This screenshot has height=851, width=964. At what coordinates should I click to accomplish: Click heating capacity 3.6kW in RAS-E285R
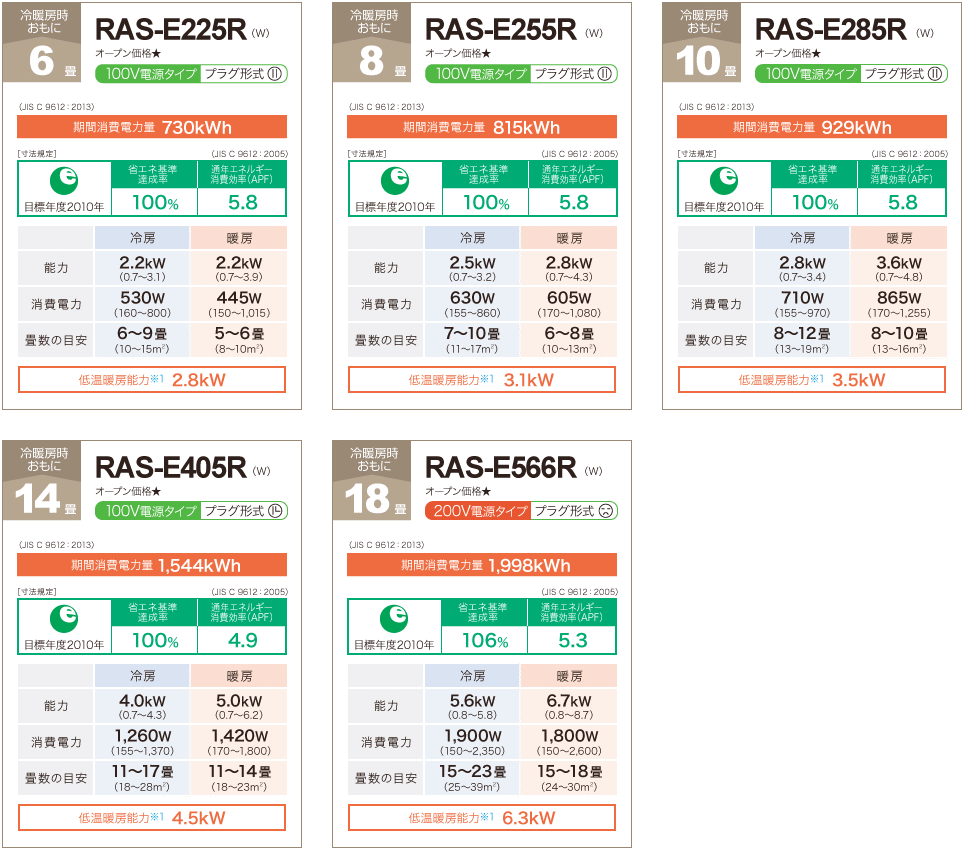tap(899, 263)
